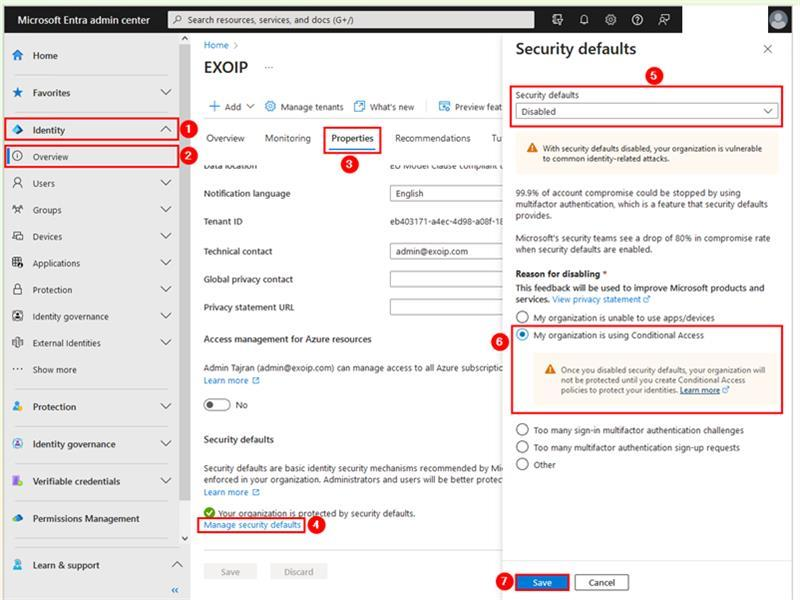Viewport: 800px width, 600px height.
Task: Select My organization is unable to use apps/devices
Action: coord(522,317)
